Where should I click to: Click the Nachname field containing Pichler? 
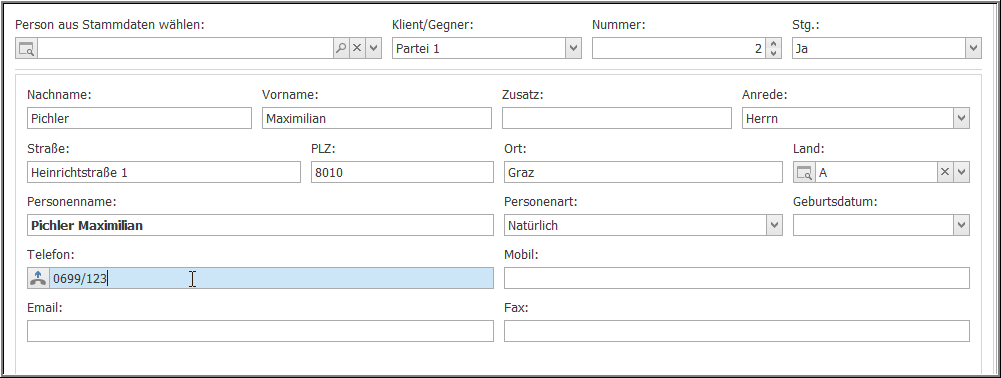coord(139,118)
